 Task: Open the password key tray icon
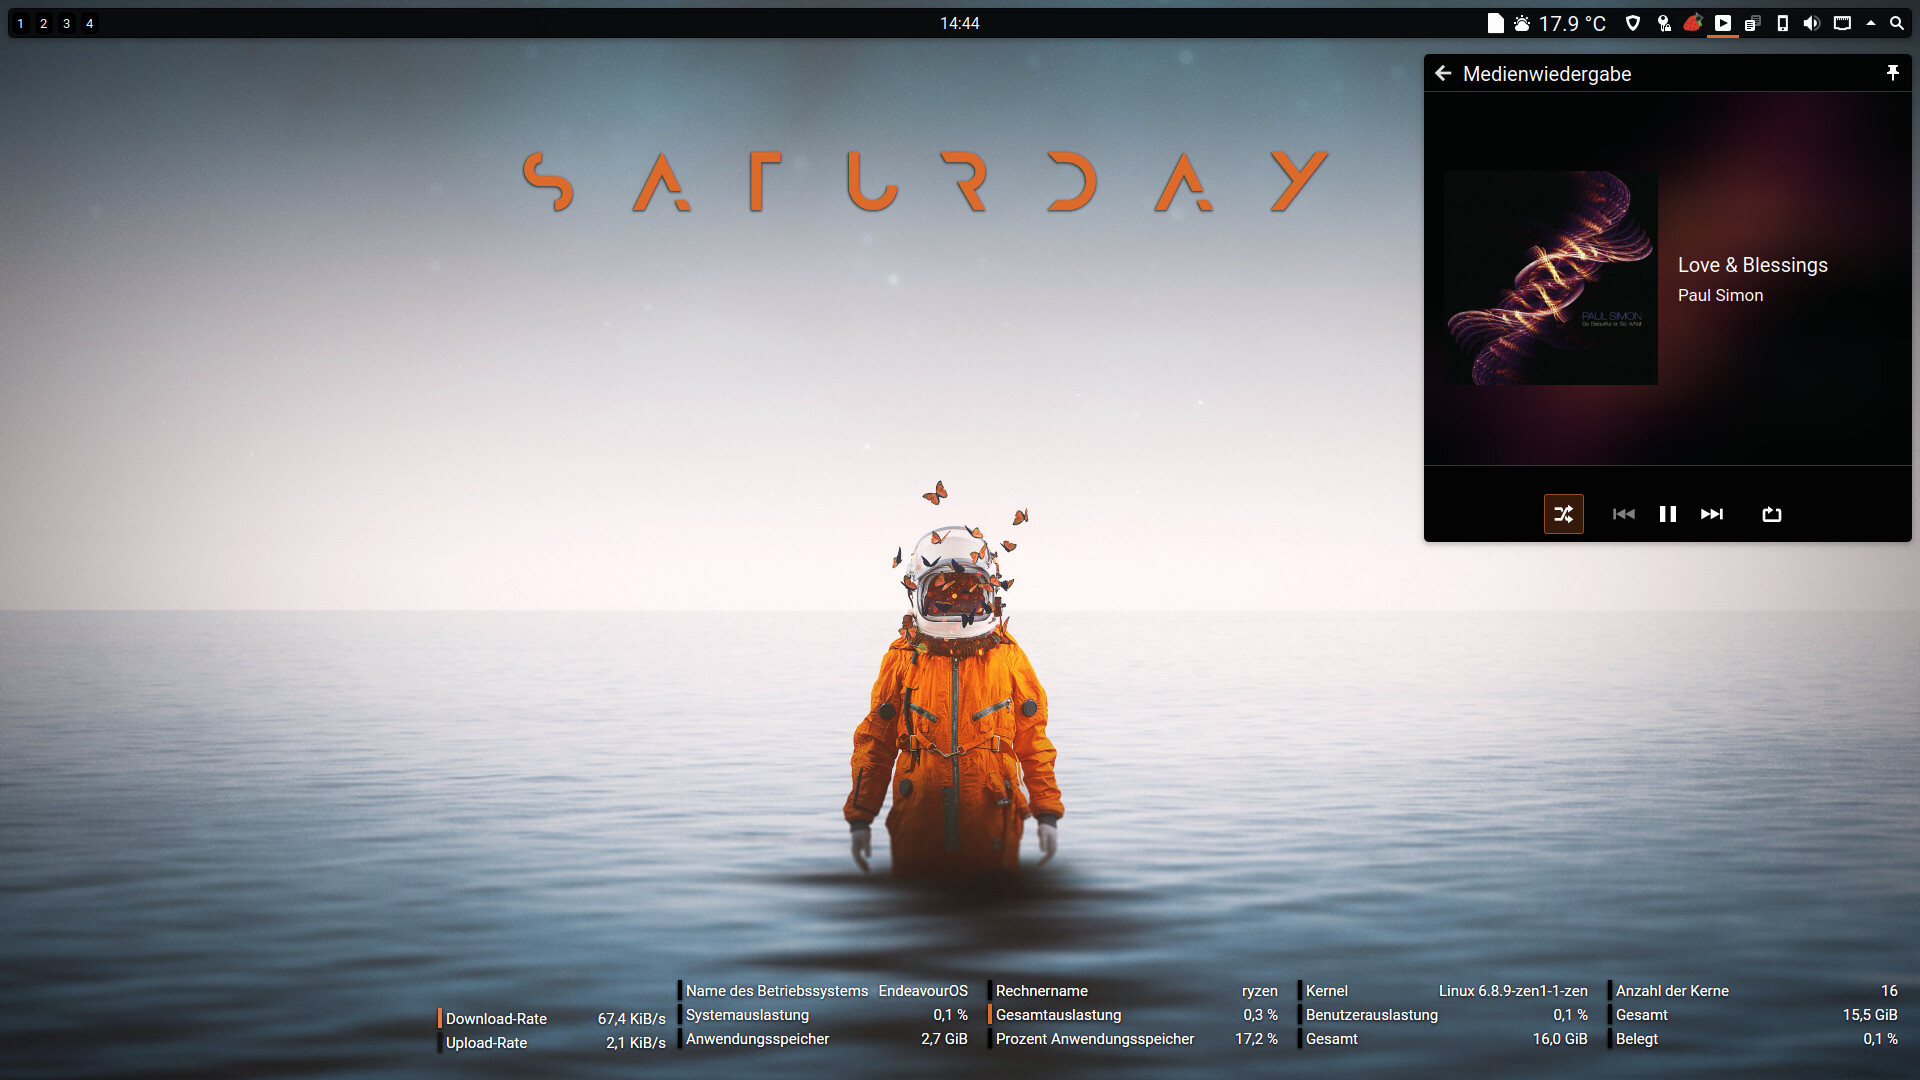click(x=1663, y=23)
